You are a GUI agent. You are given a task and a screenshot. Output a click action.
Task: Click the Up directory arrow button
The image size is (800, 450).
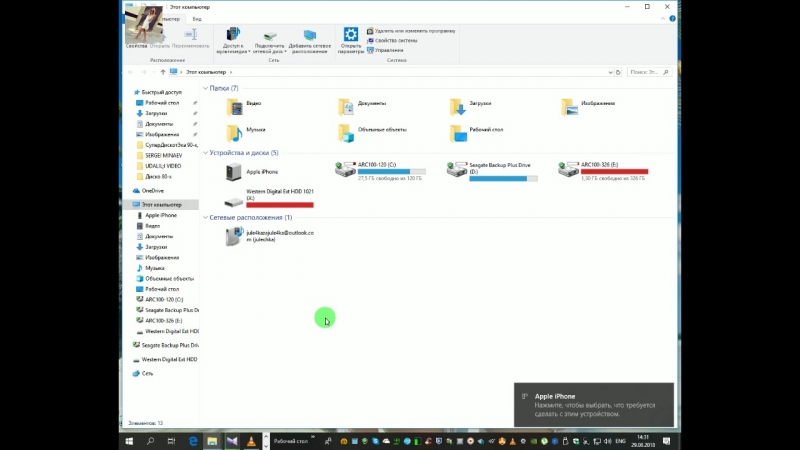[163, 72]
